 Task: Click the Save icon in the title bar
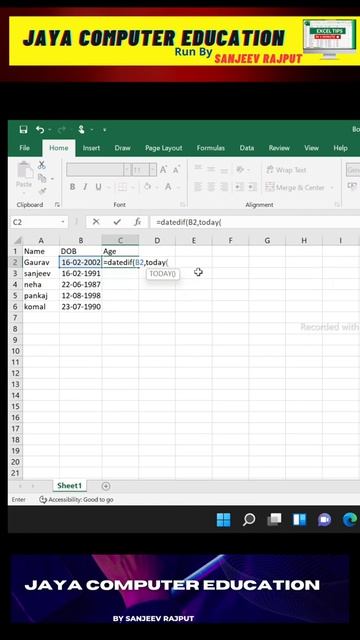point(23,130)
